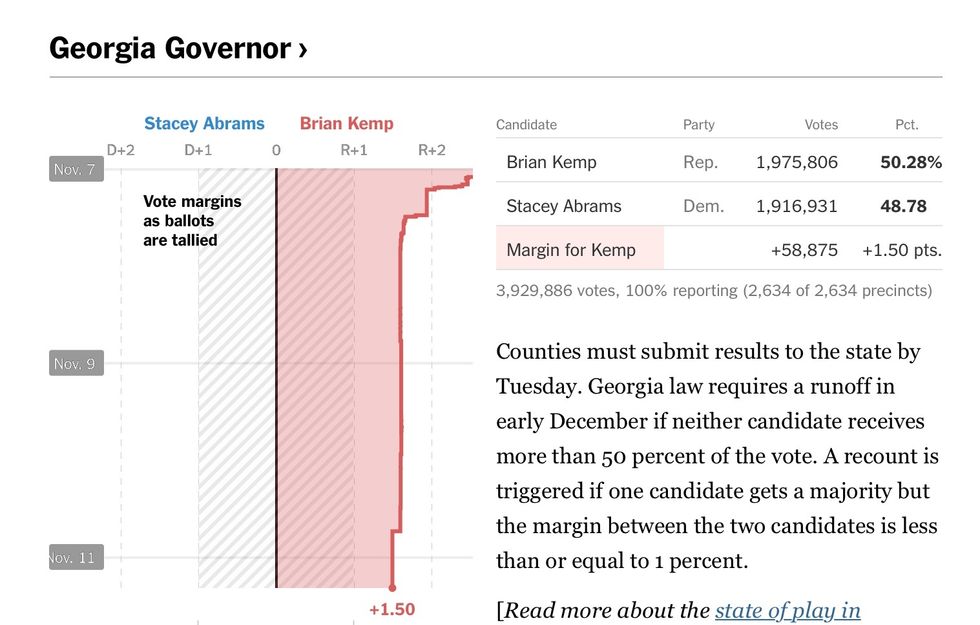The height and width of the screenshot is (625, 980).
Task: Click the Stacey Abrams chart label
Action: (204, 124)
